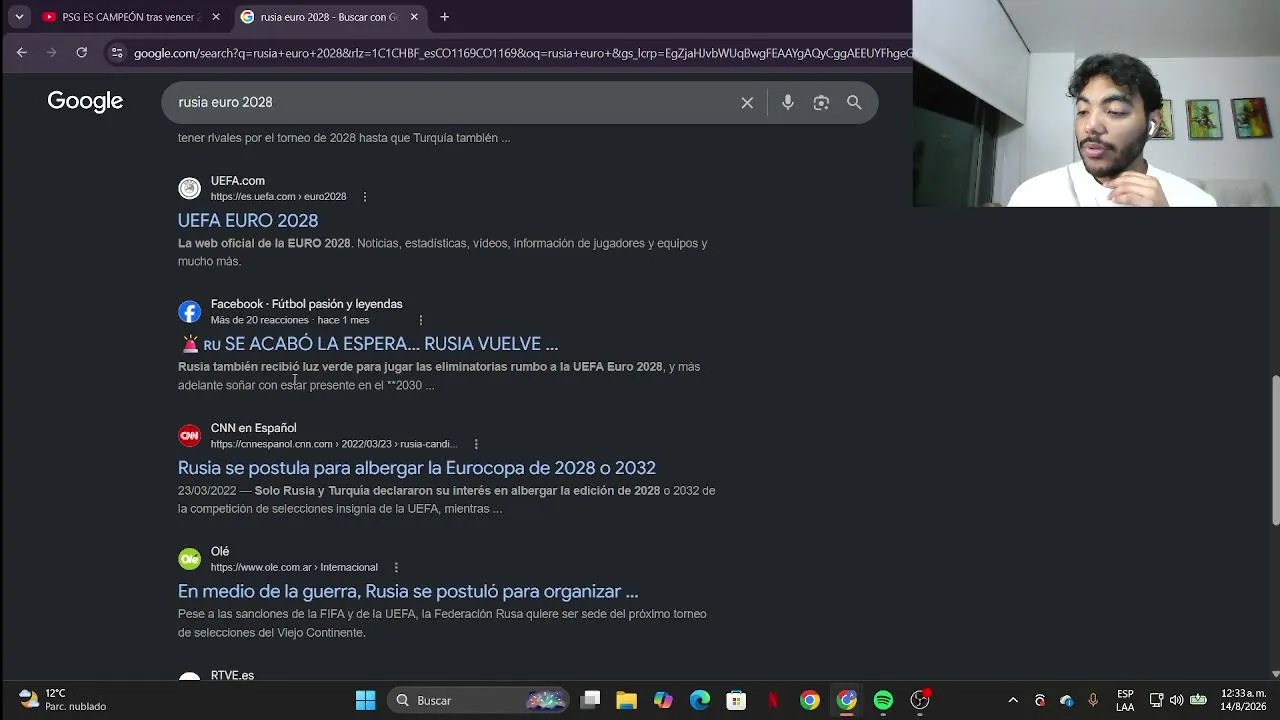
Task: Click the page vertical scrollbar thumb
Action: pos(1275,450)
